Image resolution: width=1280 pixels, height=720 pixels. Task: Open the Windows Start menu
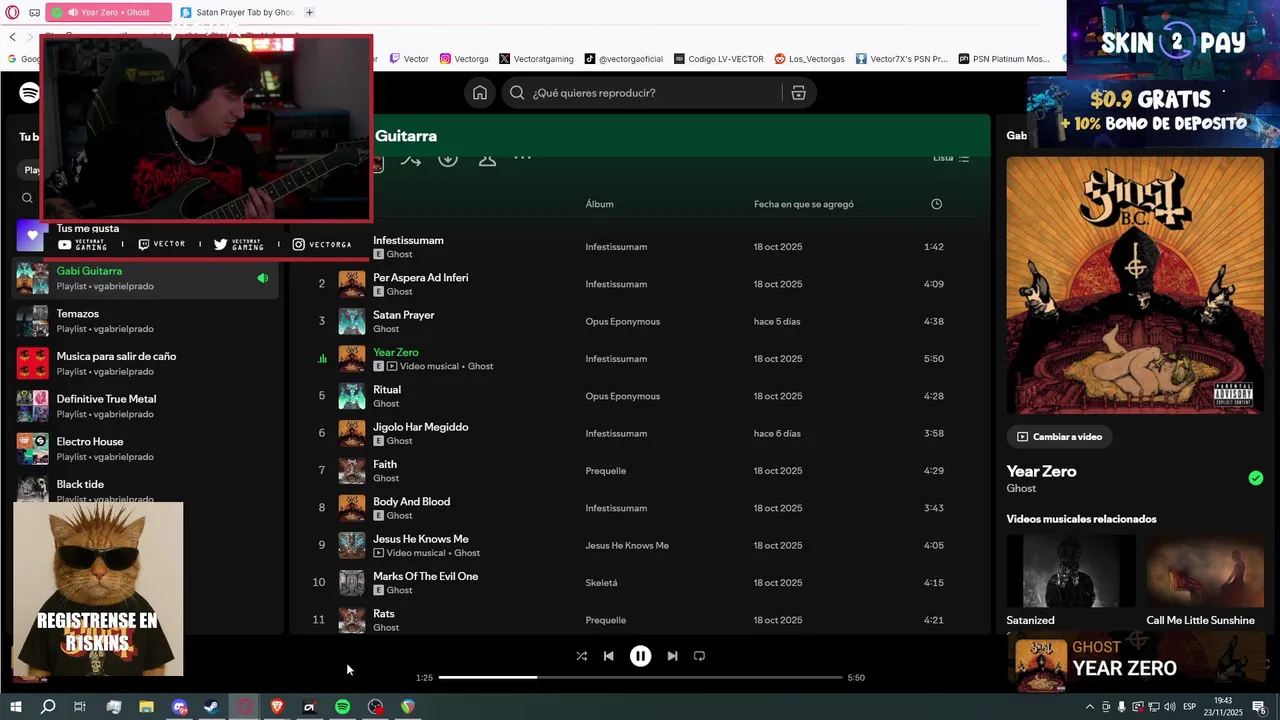tap(15, 707)
